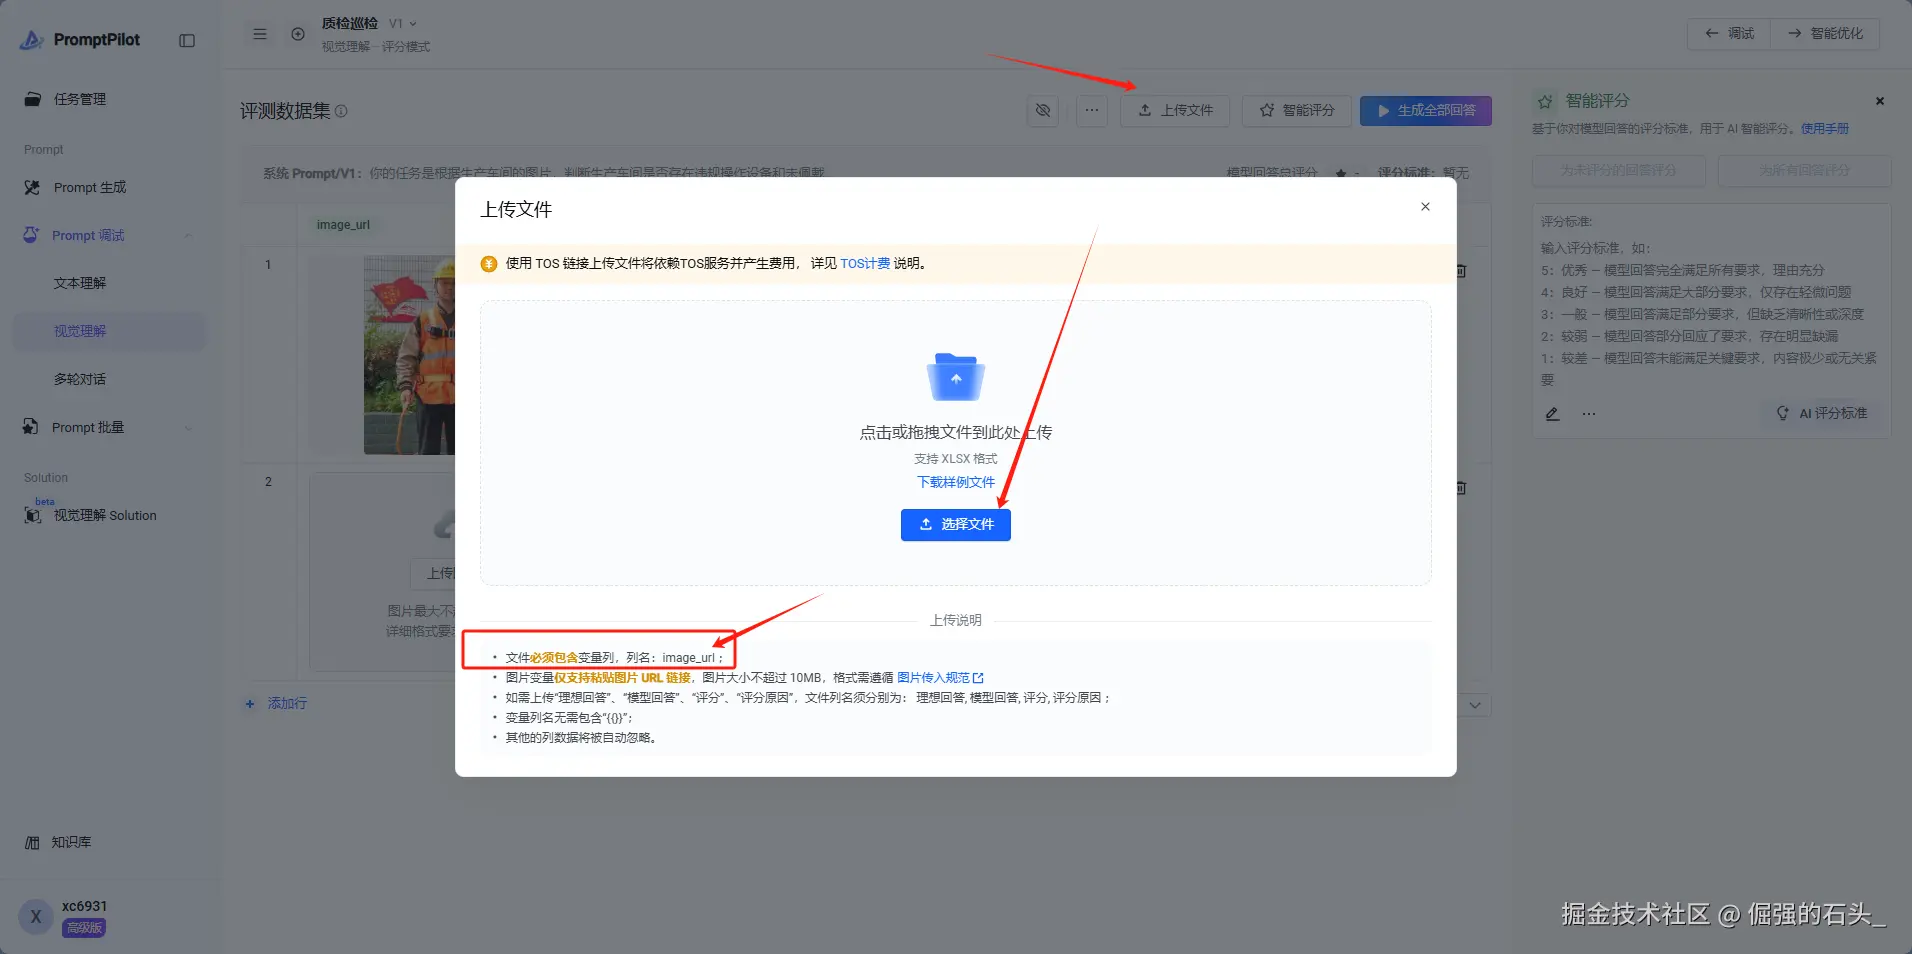
Task: Collapse the PromptPilot sidebar panel
Action: [187, 40]
